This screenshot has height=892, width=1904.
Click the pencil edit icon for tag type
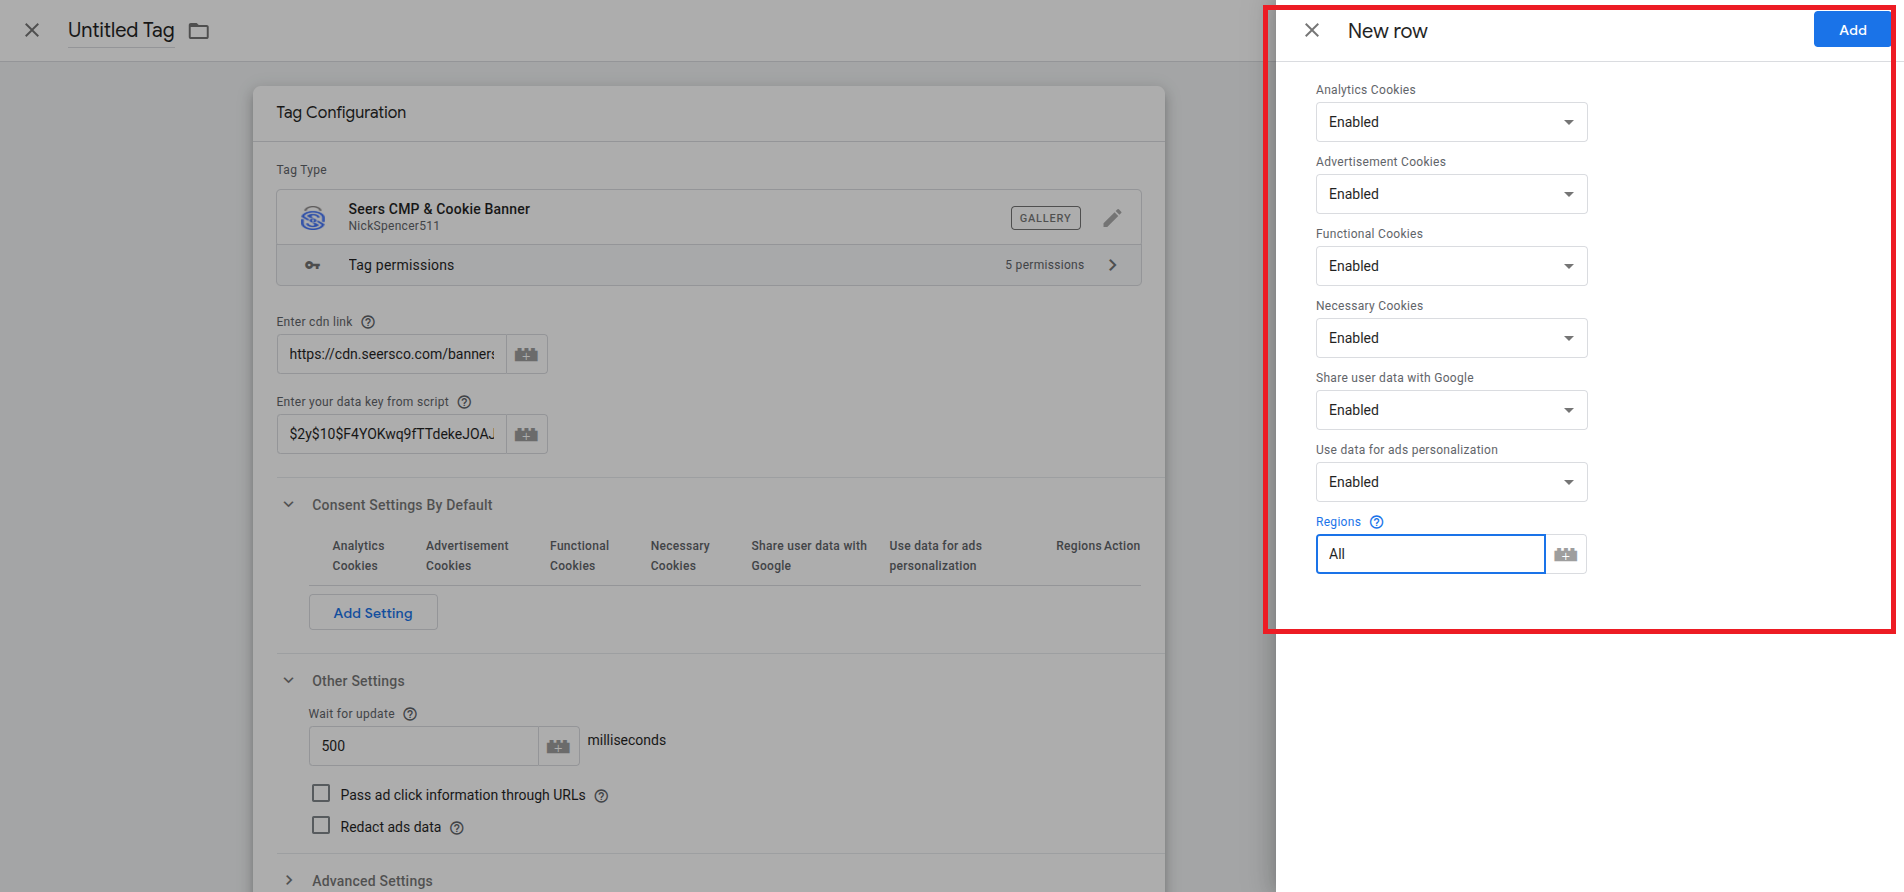point(1112,218)
